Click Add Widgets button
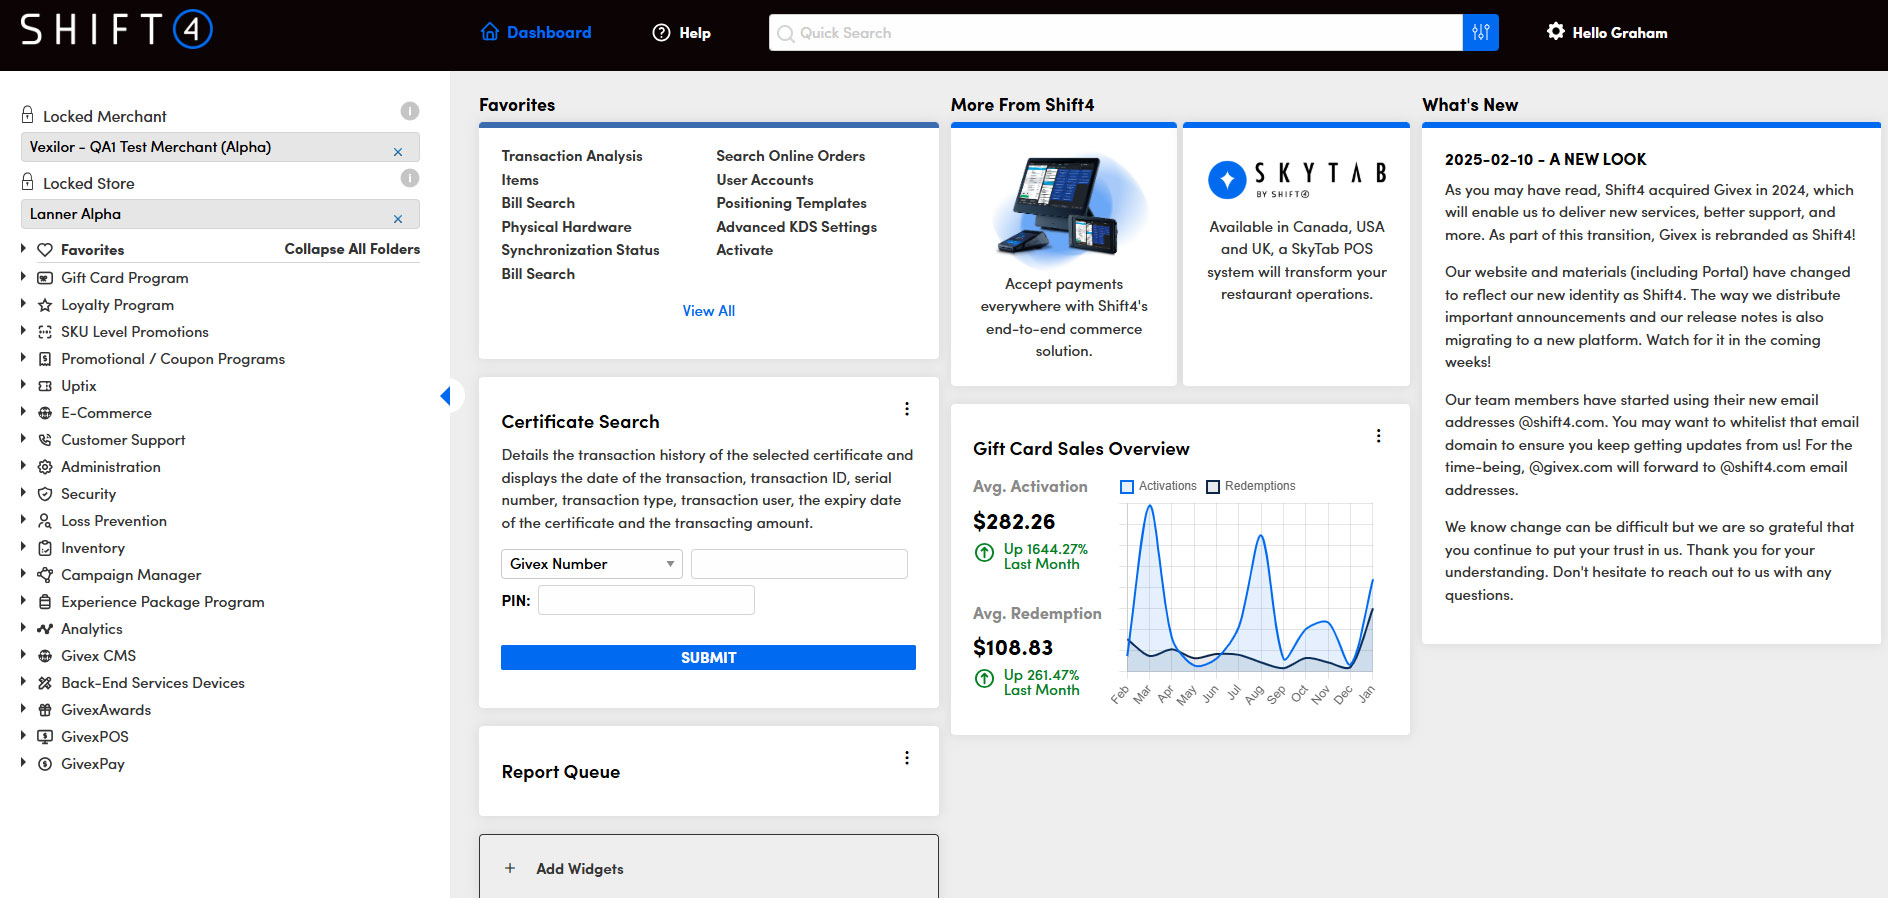1888x898 pixels. (708, 868)
